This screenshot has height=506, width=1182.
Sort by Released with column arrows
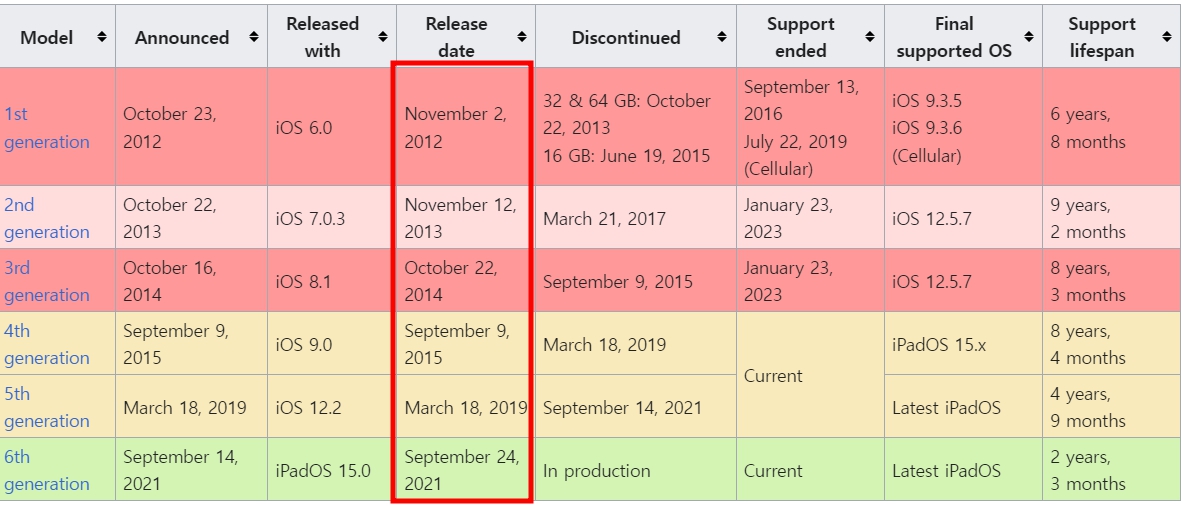pyautogui.click(x=383, y=37)
